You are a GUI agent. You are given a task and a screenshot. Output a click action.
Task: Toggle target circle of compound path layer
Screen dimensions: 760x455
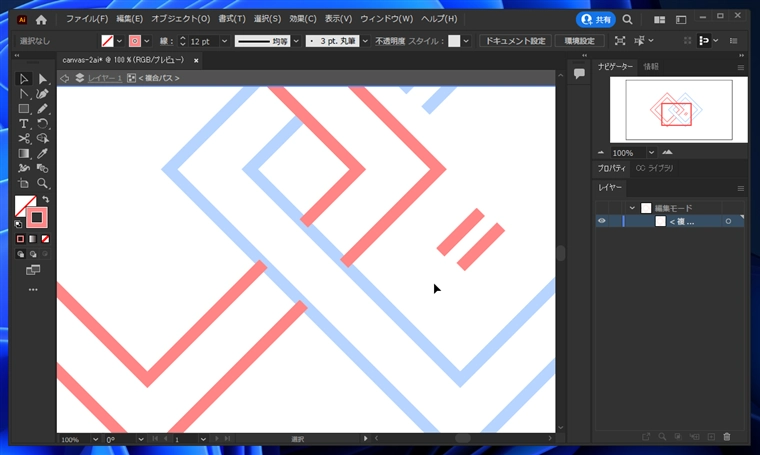coord(728,221)
